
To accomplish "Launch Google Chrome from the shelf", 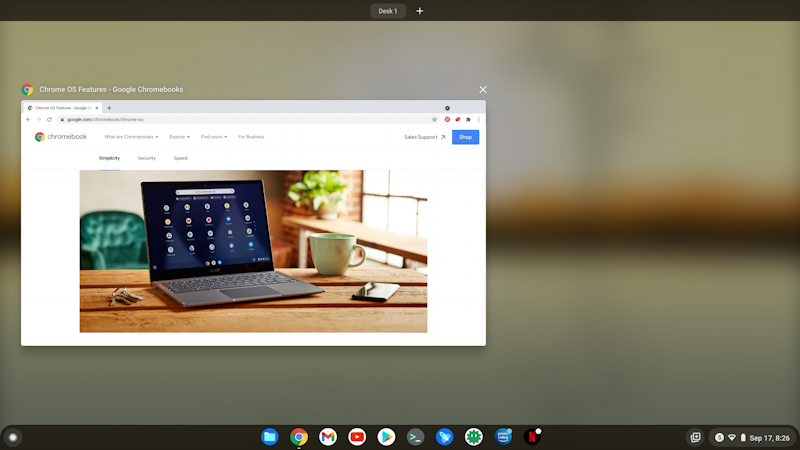I will 299,437.
